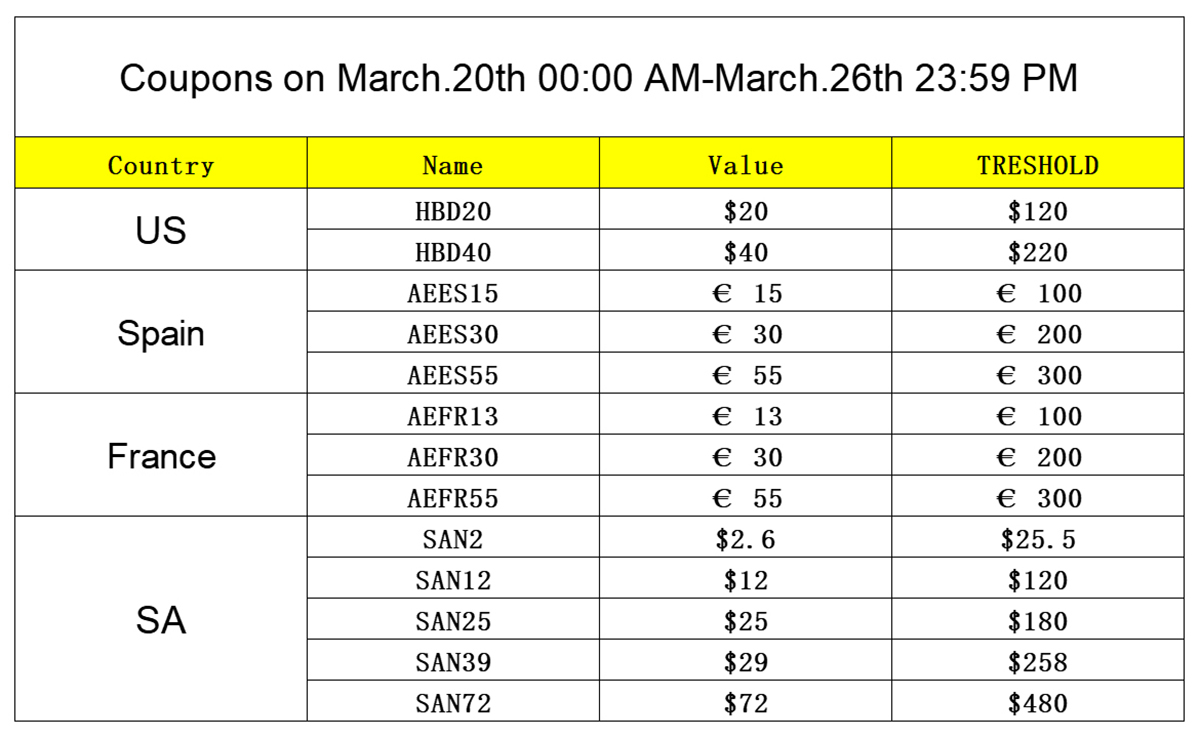Select the AEES15 coupon code
Screen dimensions: 1200x738
coord(453,293)
